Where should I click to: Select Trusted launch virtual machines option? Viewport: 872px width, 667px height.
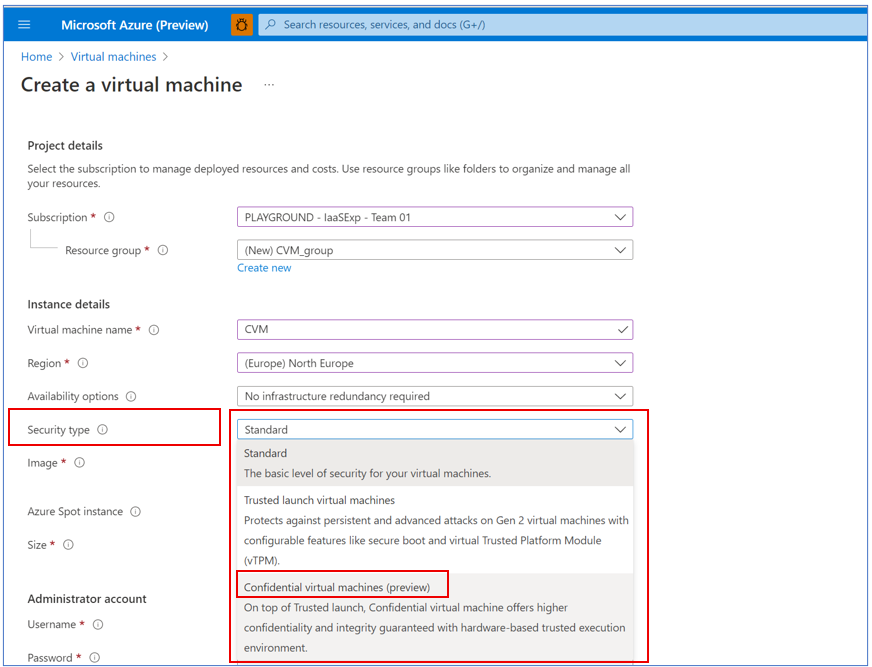point(435,530)
